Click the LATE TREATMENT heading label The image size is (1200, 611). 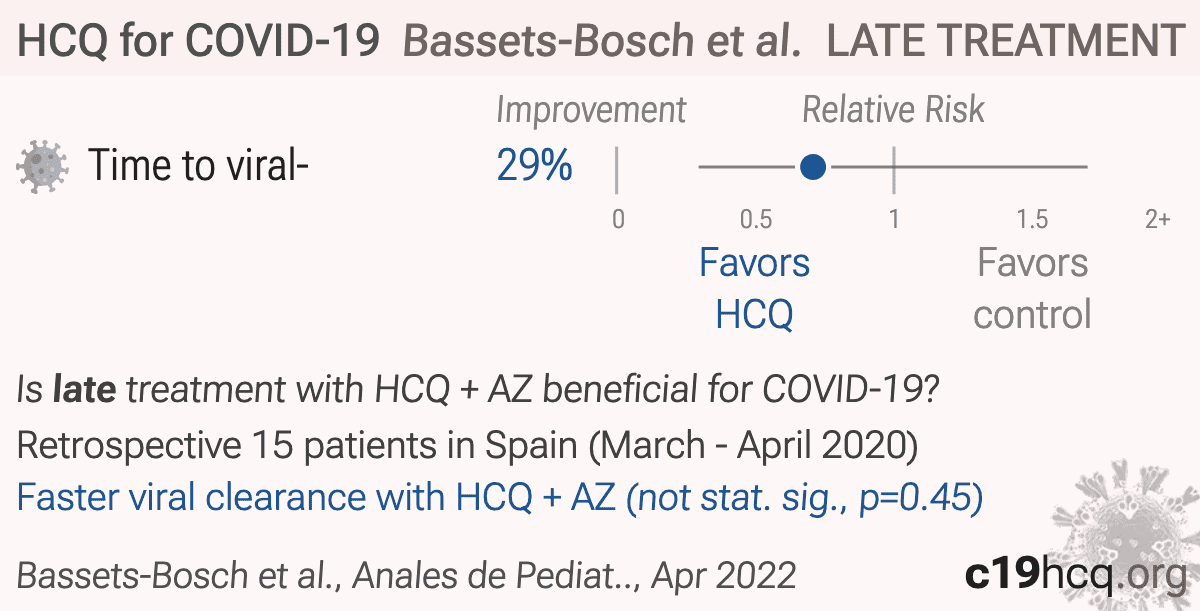click(1004, 40)
